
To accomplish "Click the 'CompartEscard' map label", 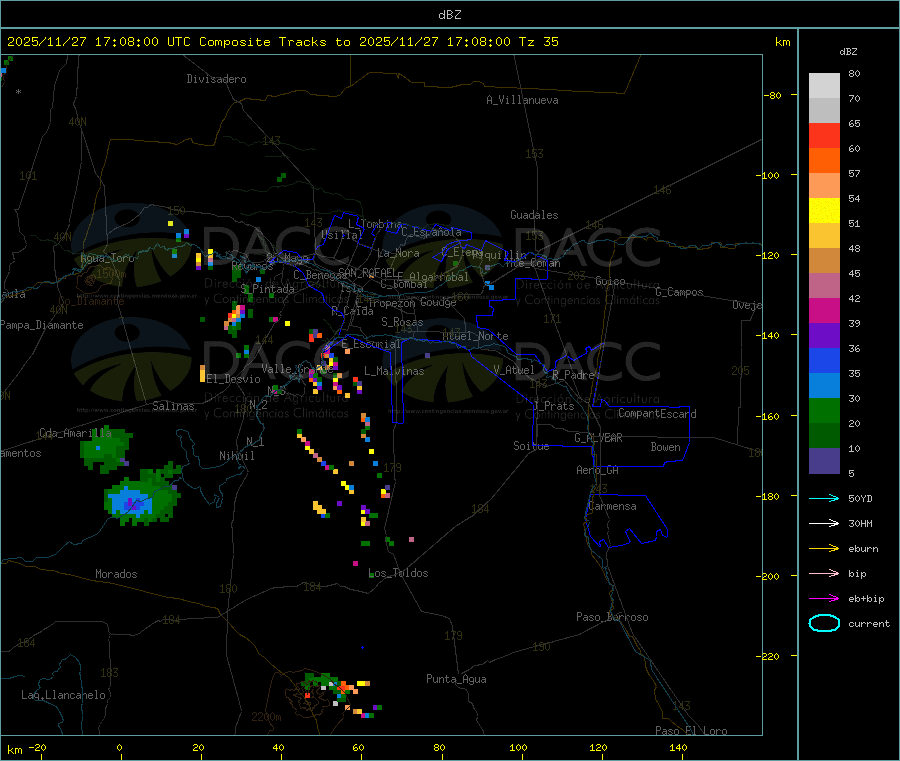I will 657,414.
